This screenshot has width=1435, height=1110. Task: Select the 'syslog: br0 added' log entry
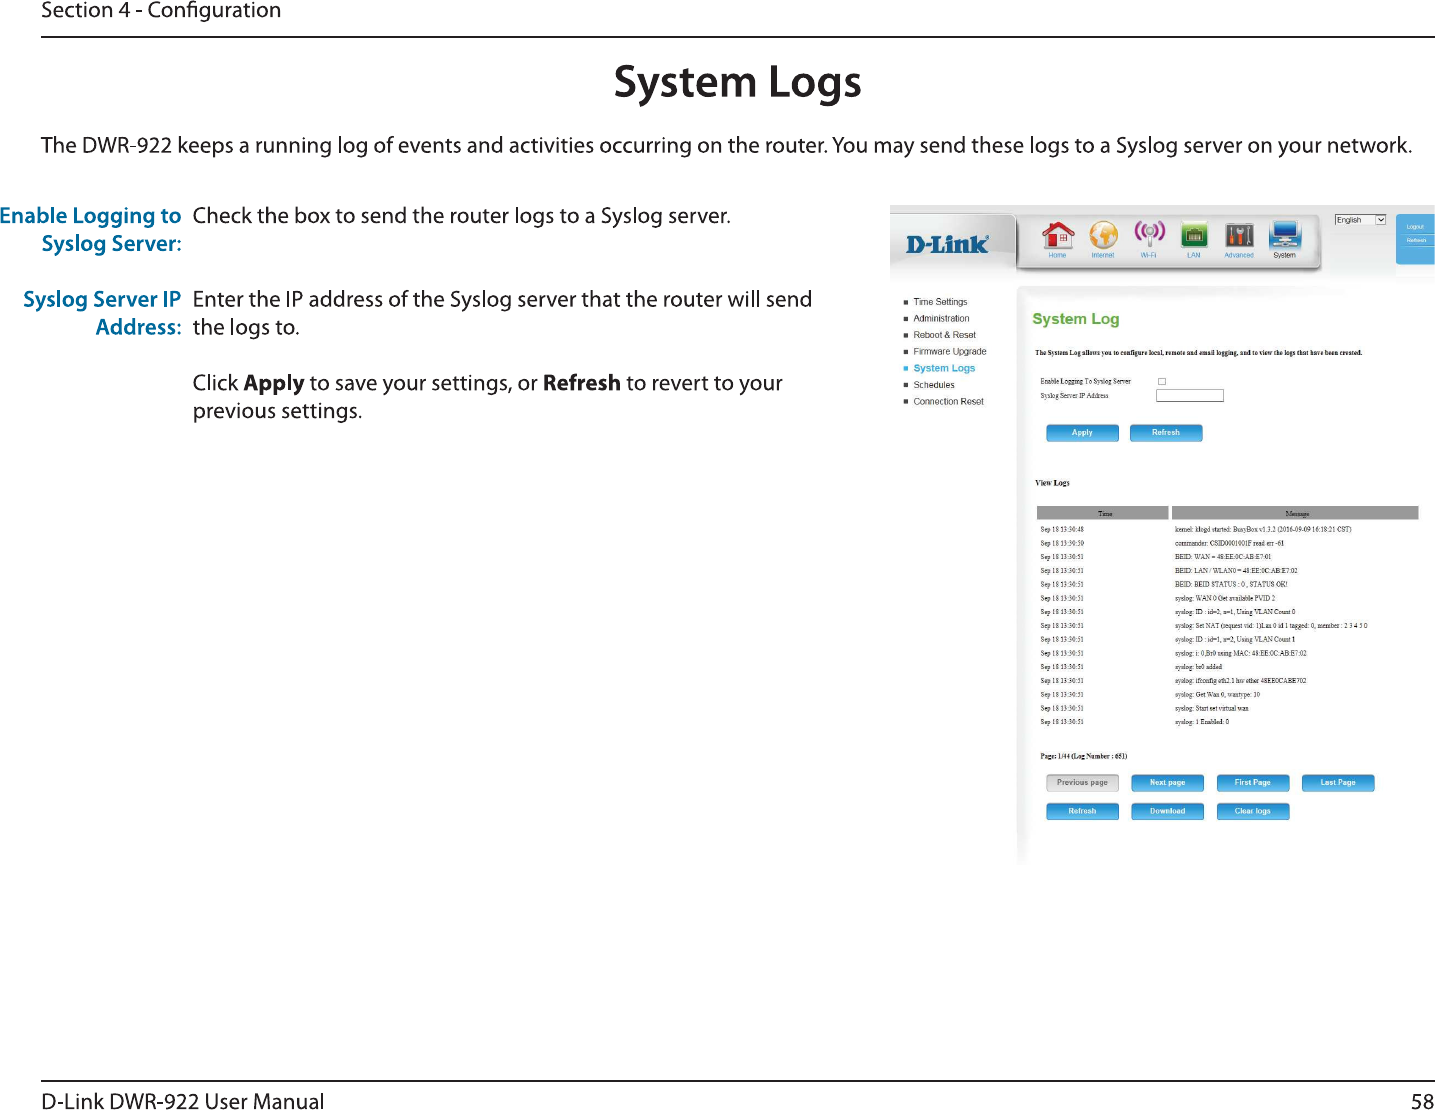tap(1198, 667)
